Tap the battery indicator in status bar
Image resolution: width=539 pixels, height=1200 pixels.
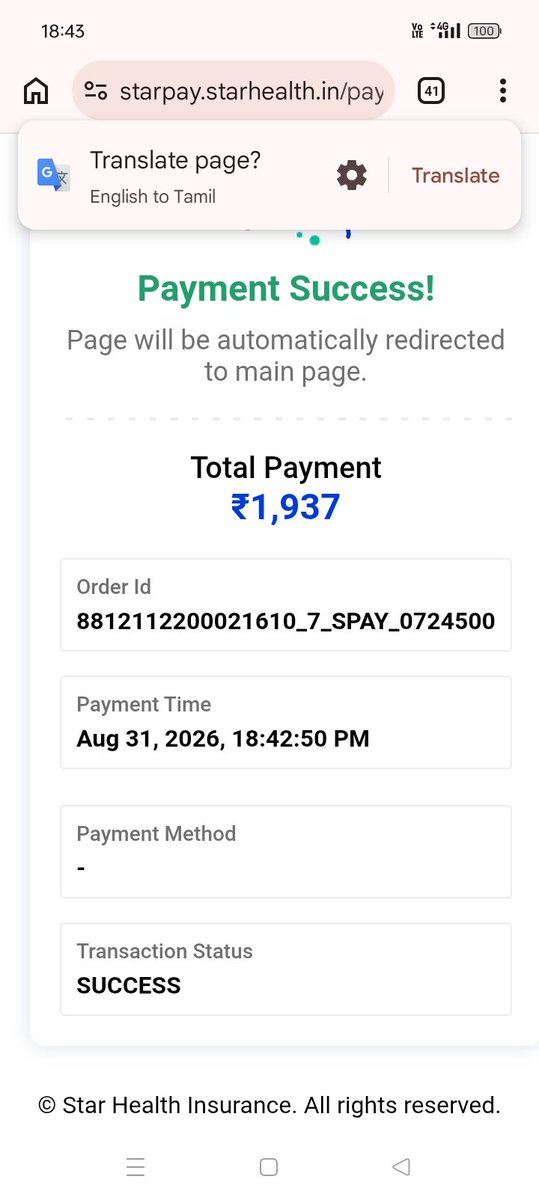(484, 31)
